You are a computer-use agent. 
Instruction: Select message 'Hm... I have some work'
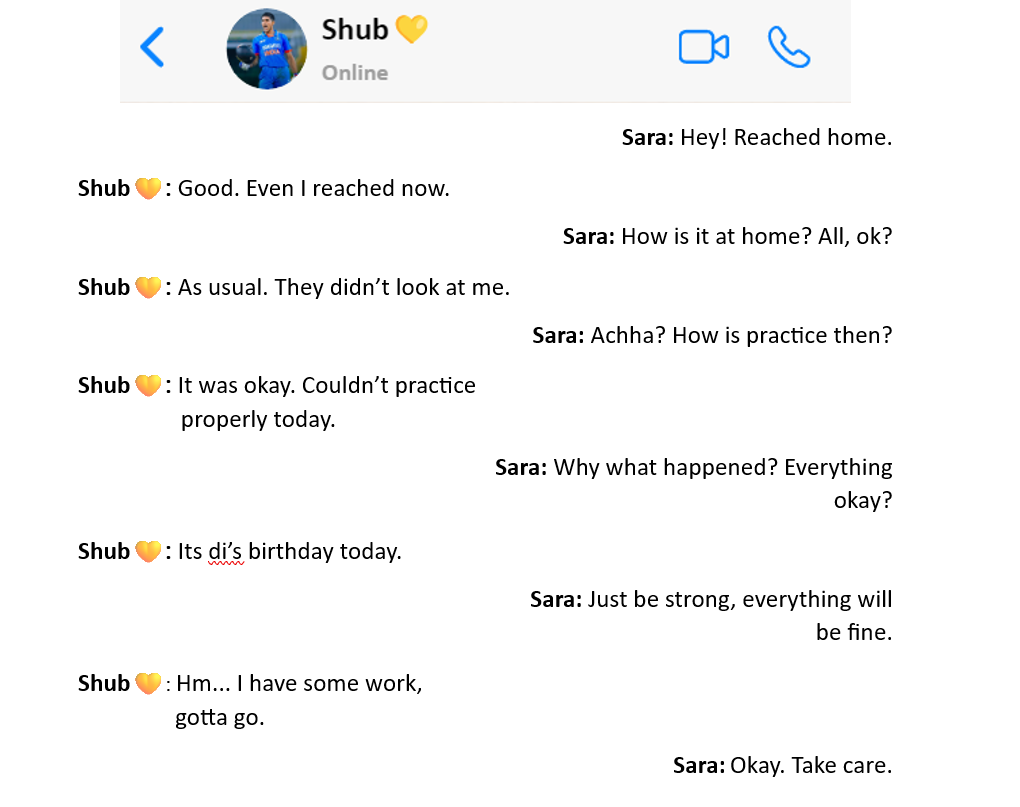tap(299, 683)
